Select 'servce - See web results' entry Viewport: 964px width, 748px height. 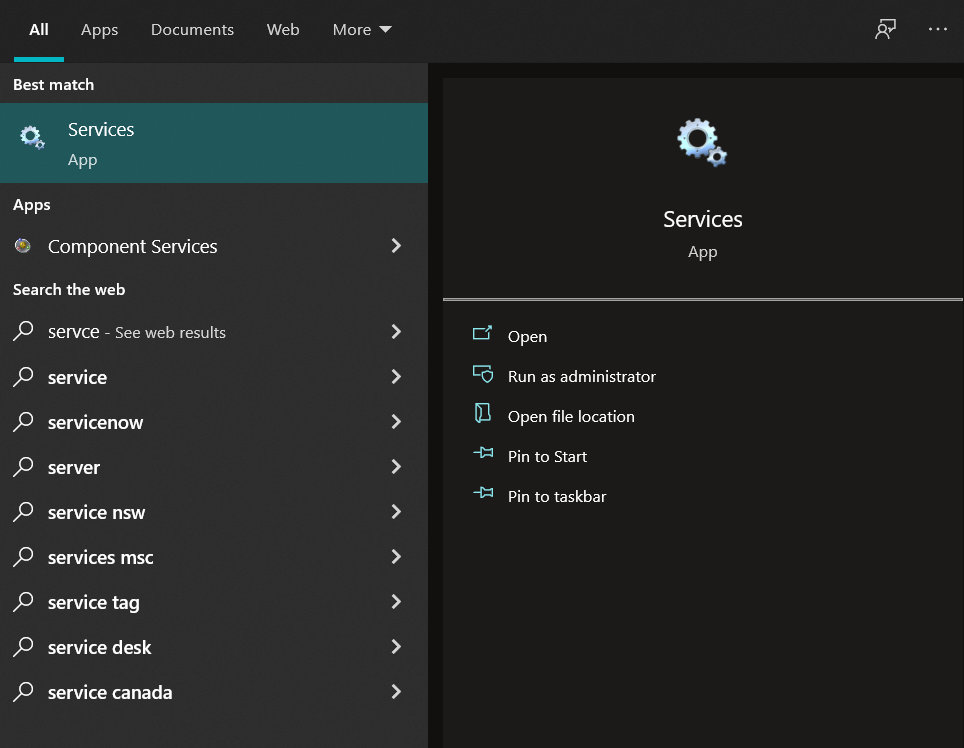[x=214, y=332]
